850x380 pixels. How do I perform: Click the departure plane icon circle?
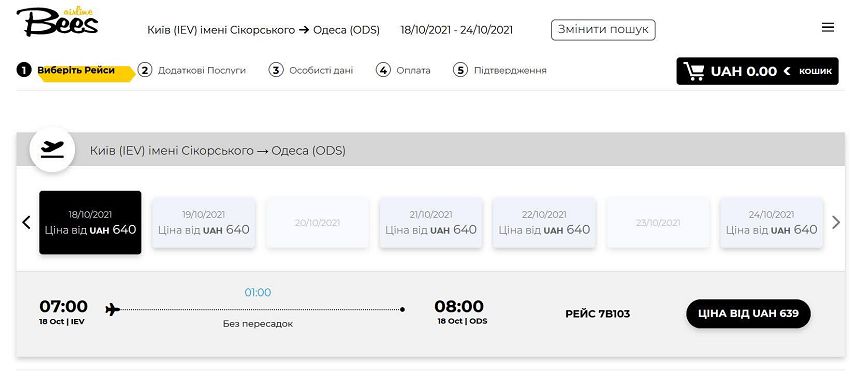52,150
